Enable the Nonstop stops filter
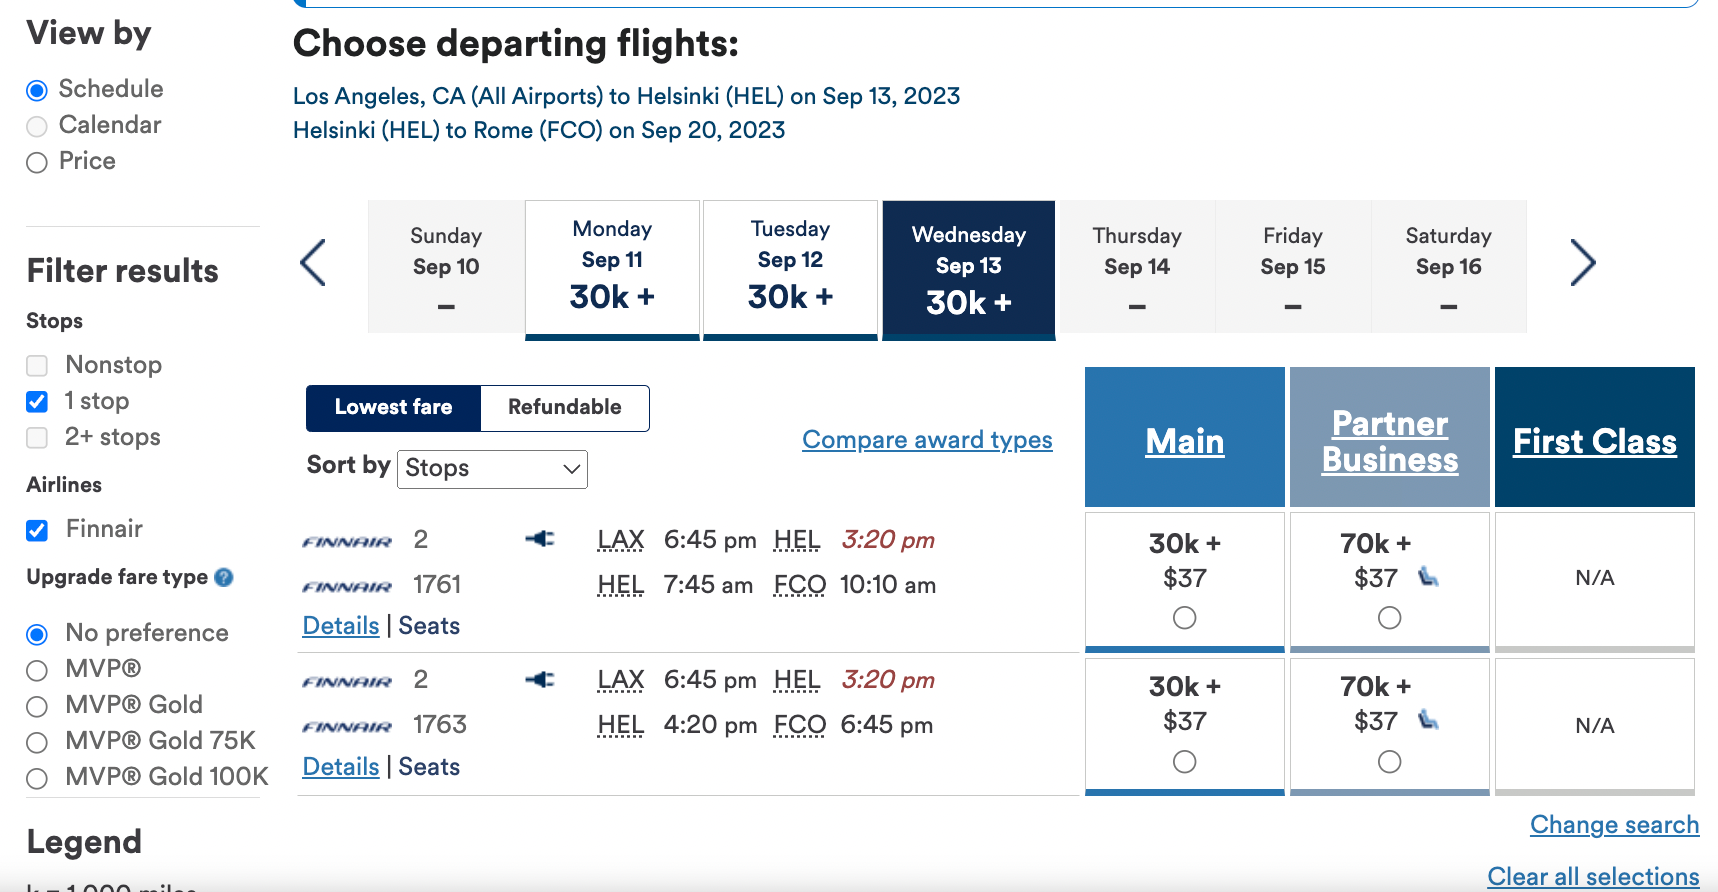1718x892 pixels. (x=37, y=366)
